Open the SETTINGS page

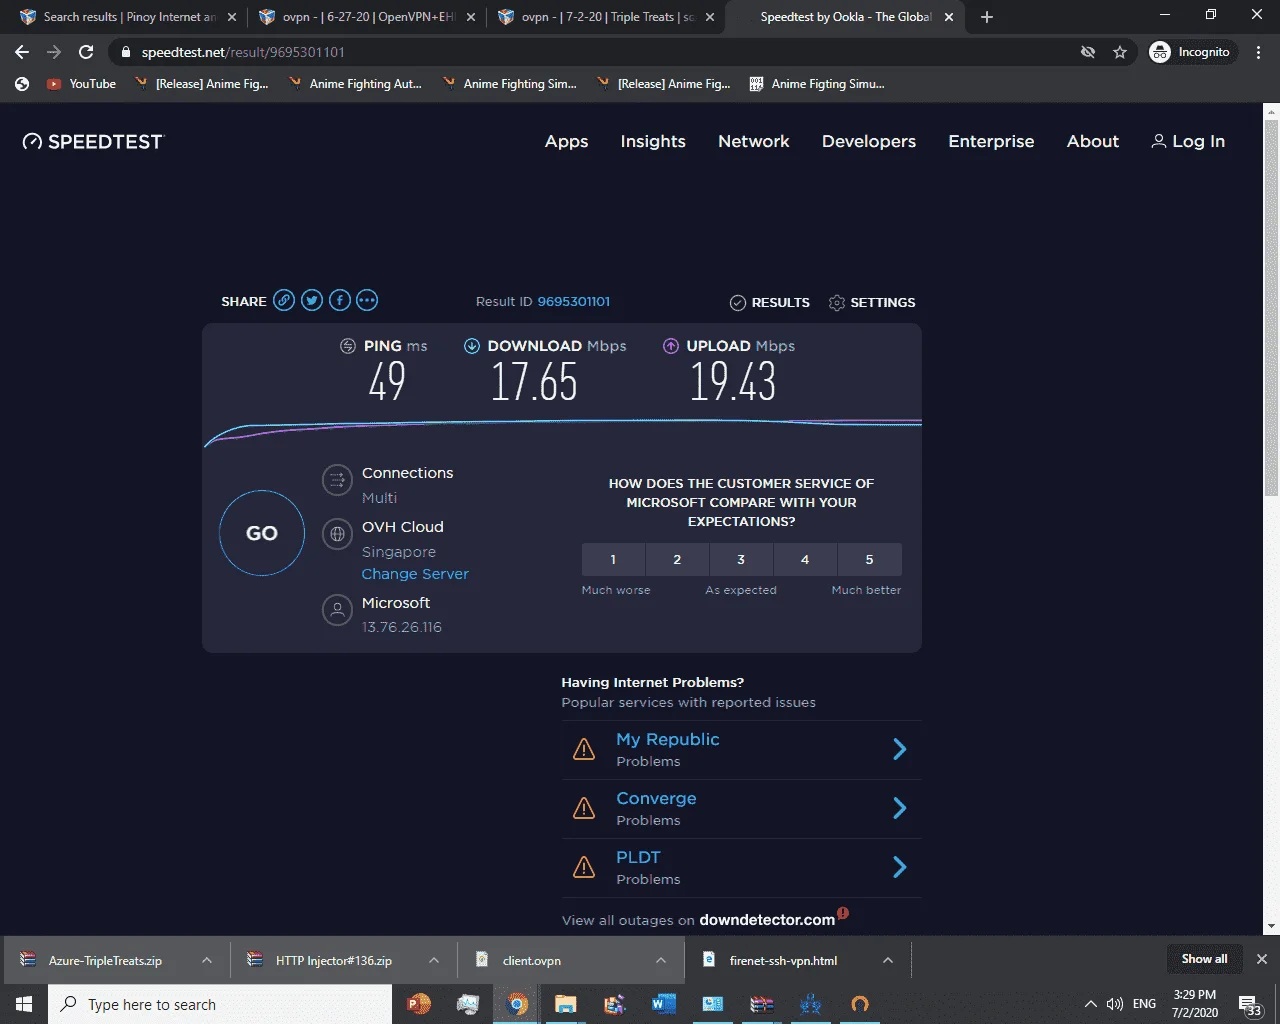click(x=872, y=302)
